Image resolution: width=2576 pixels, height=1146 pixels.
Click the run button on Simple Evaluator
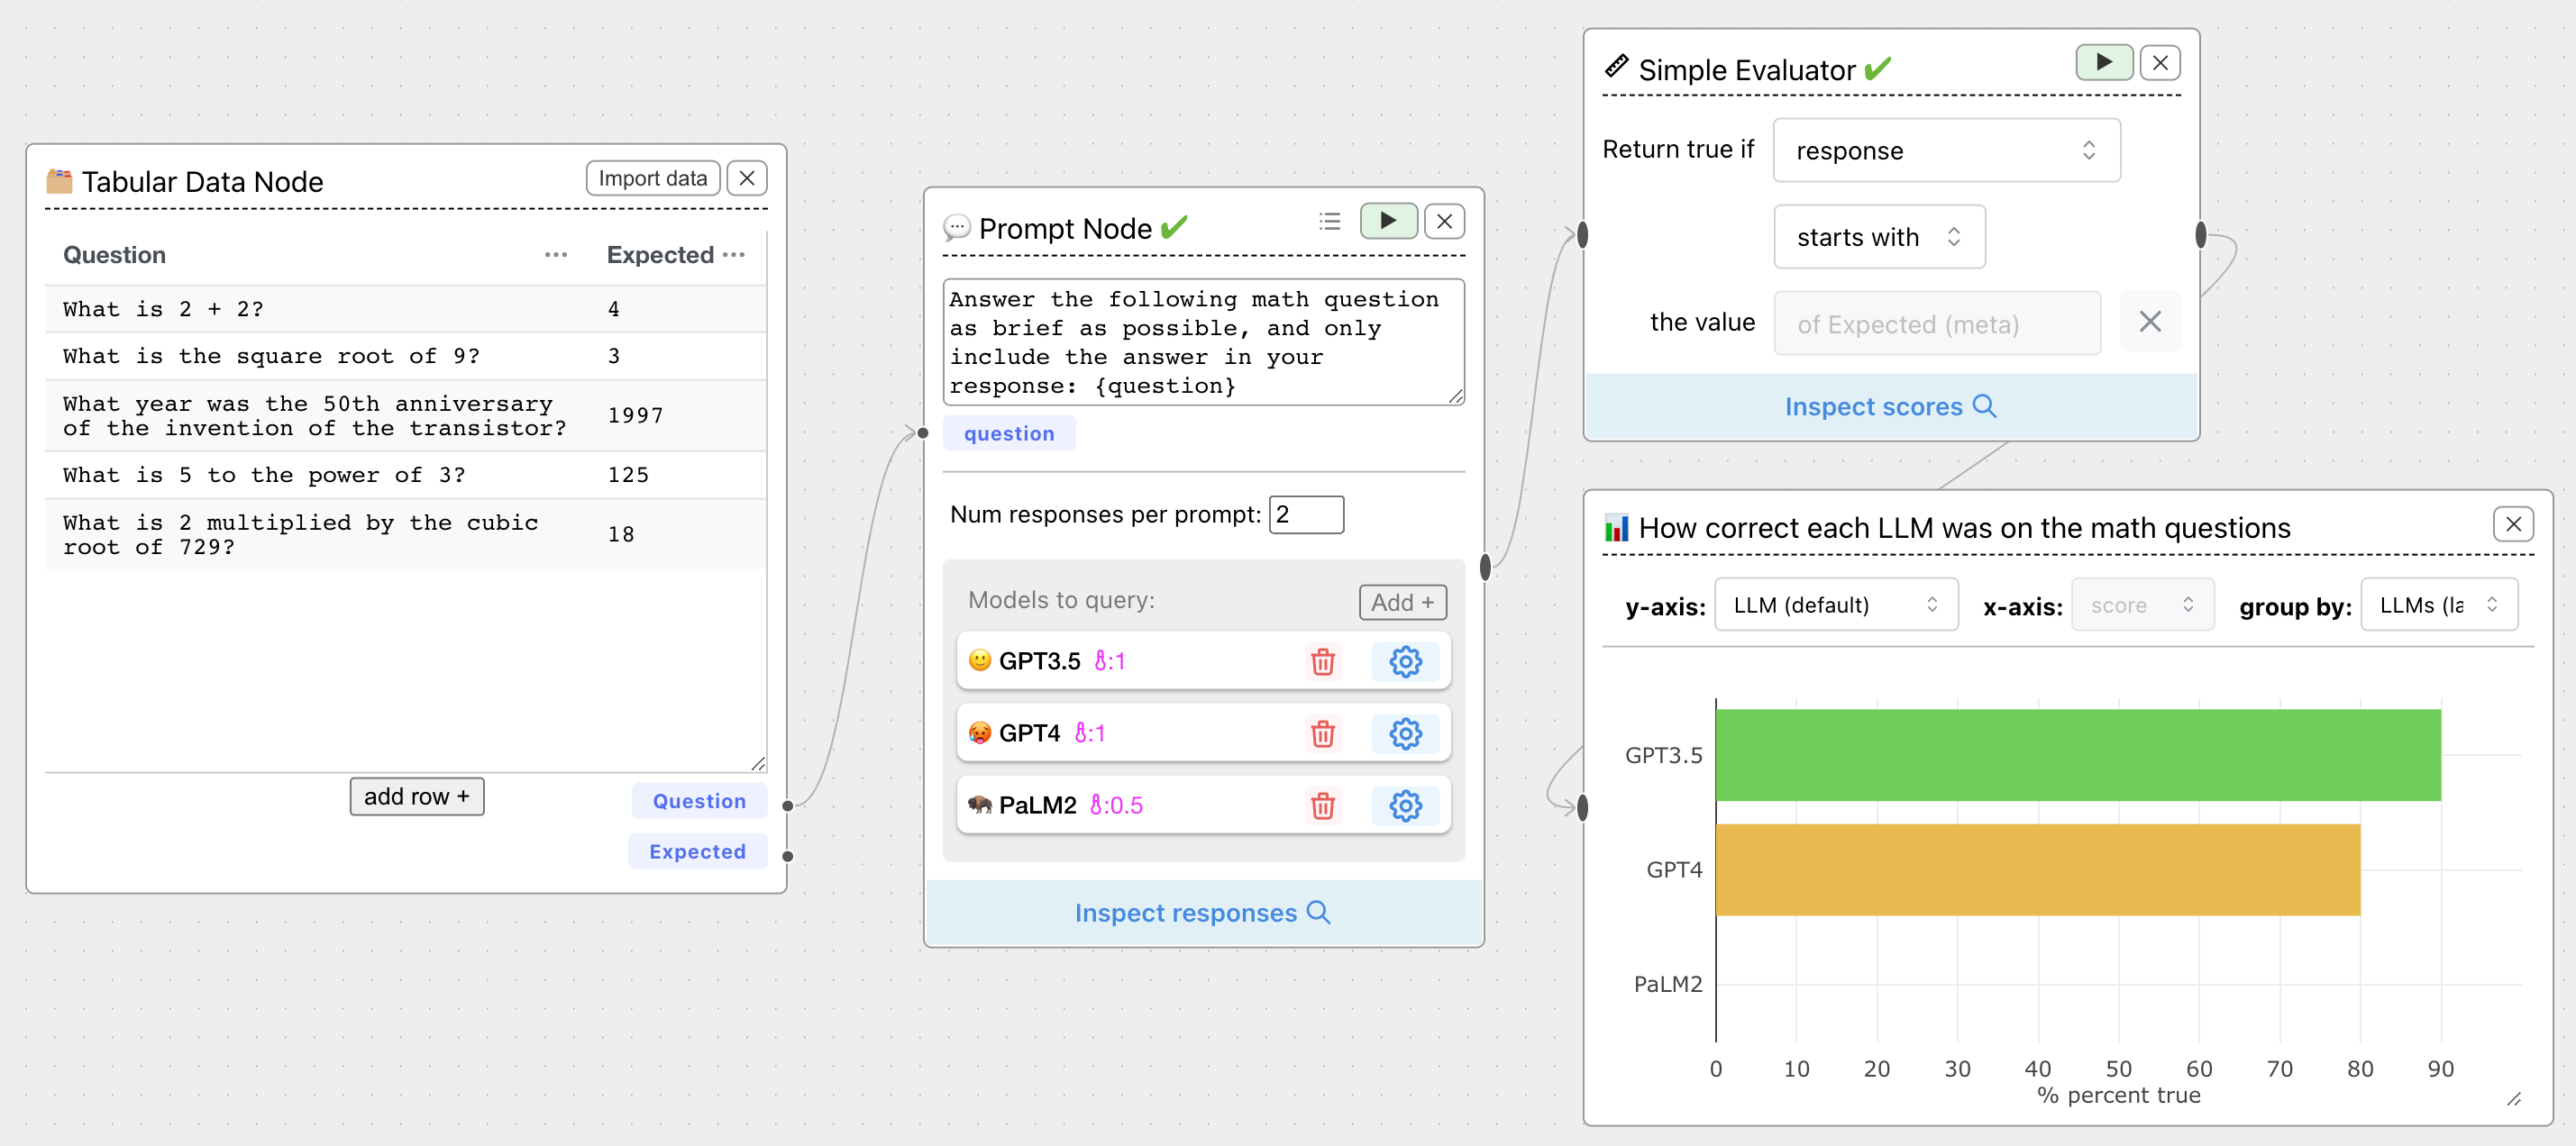click(x=2105, y=60)
